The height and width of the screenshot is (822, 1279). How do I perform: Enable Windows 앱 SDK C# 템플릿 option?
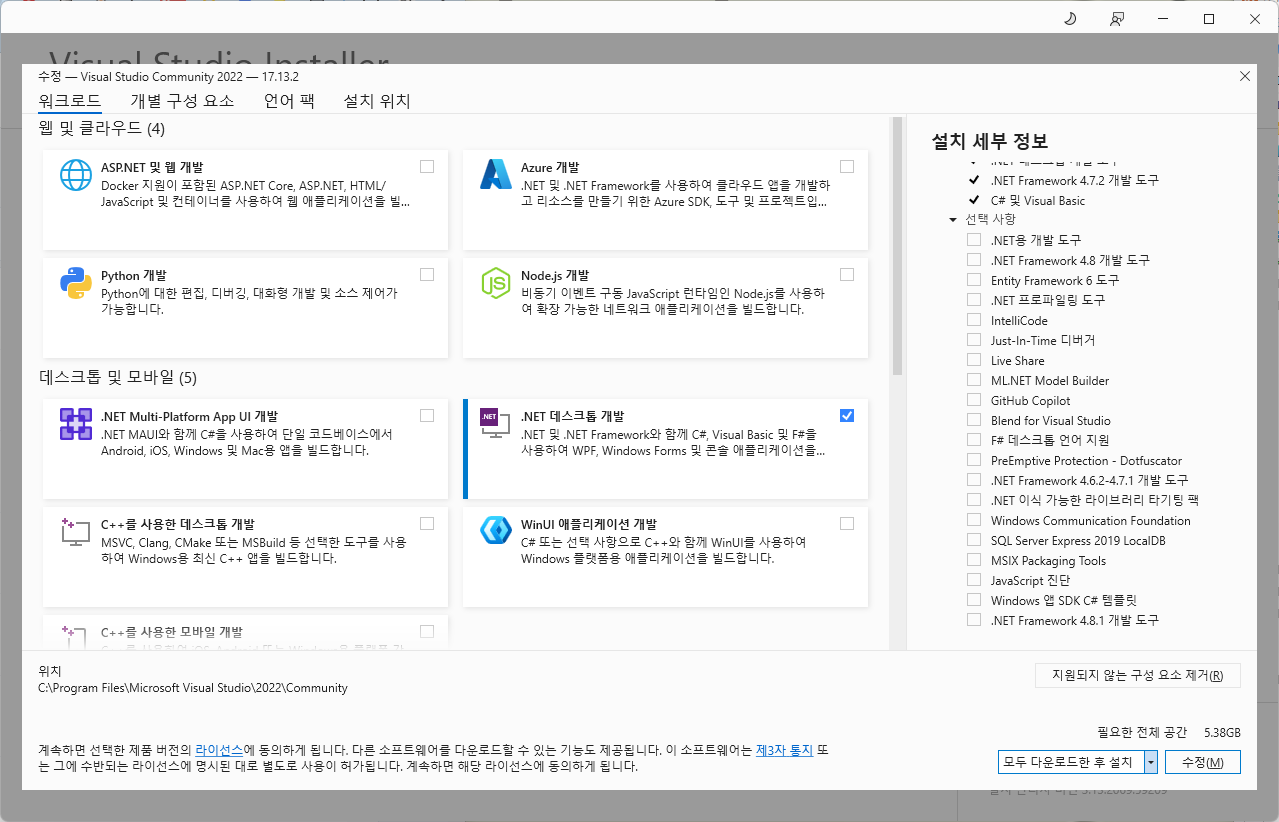point(974,600)
